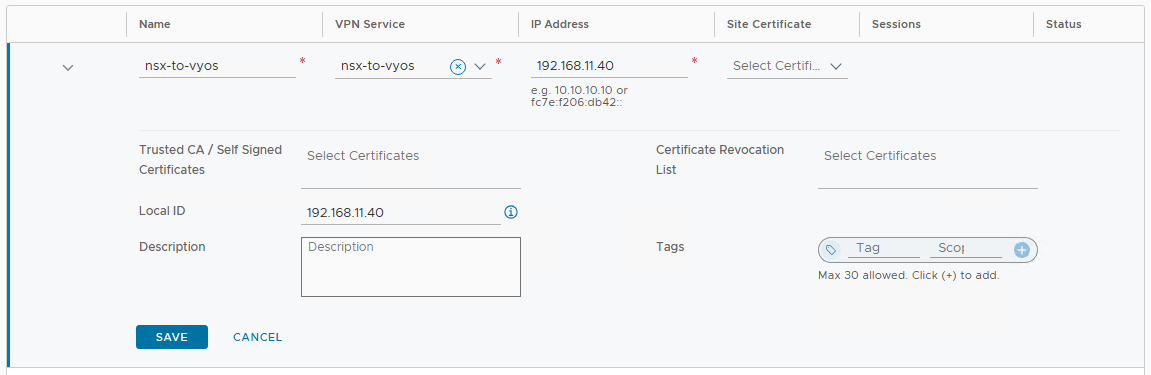Image resolution: width=1151 pixels, height=375 pixels.
Task: Click the Local ID input field
Action: click(x=401, y=213)
